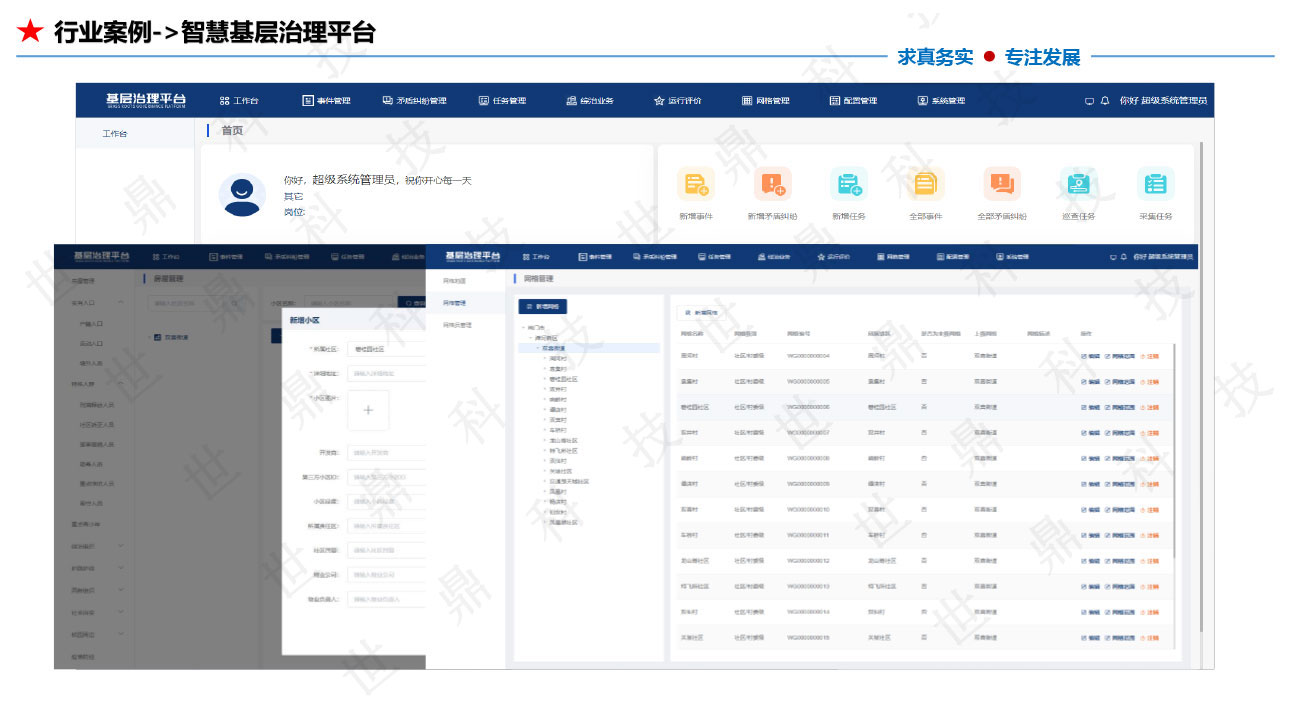Open the 新增任务 shortcut icon

pos(848,184)
